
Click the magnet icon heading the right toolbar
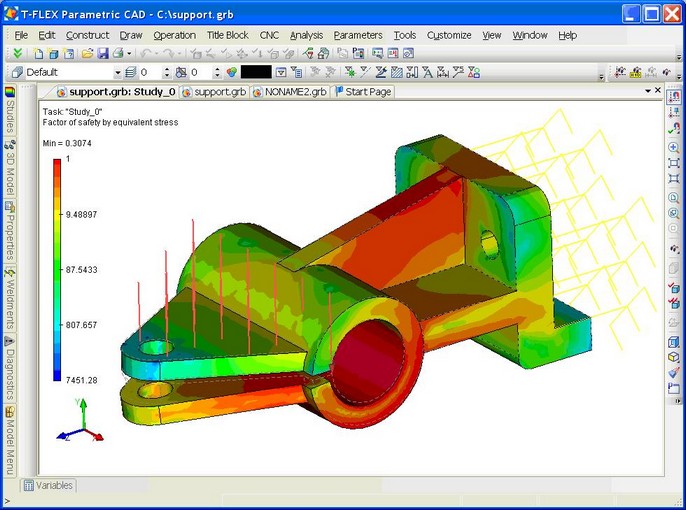pyautogui.click(x=674, y=96)
